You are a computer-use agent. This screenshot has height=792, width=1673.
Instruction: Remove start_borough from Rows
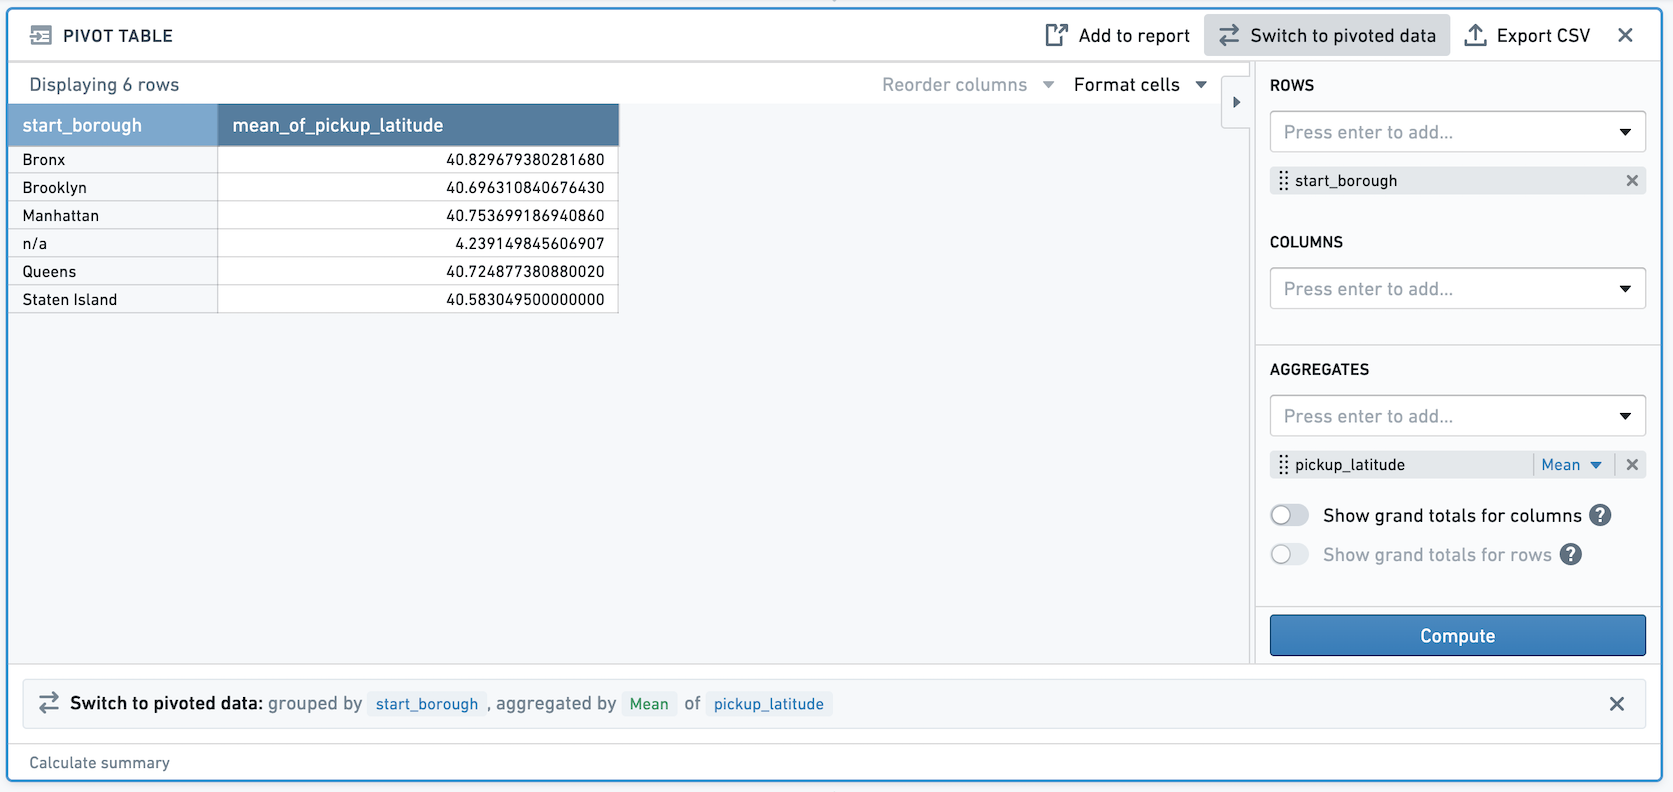tap(1632, 181)
